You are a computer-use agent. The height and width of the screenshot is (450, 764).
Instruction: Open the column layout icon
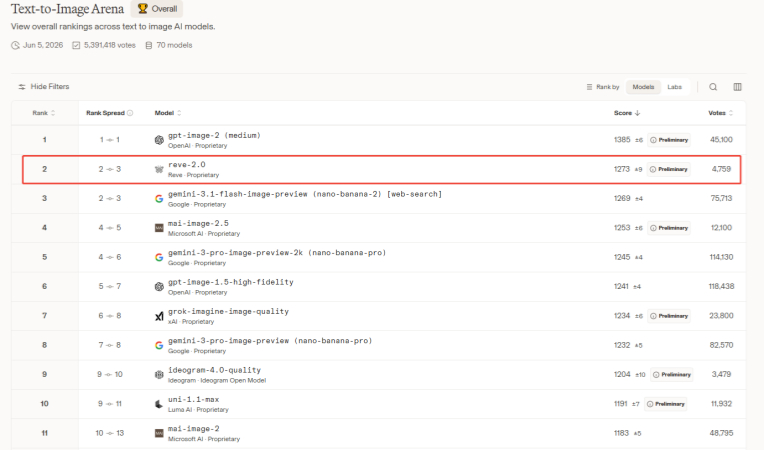point(737,87)
